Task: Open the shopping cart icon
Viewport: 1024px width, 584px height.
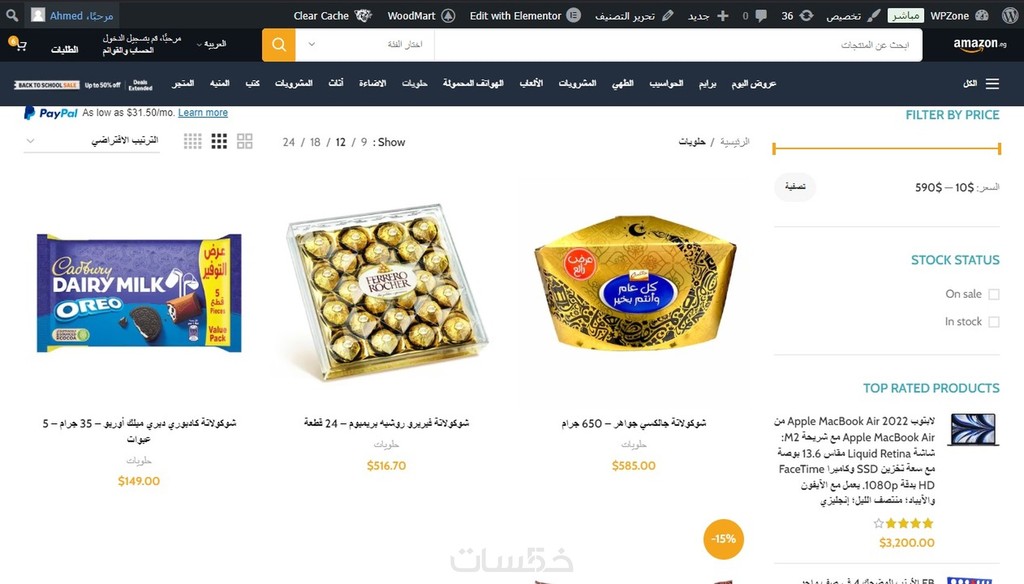Action: (x=20, y=45)
